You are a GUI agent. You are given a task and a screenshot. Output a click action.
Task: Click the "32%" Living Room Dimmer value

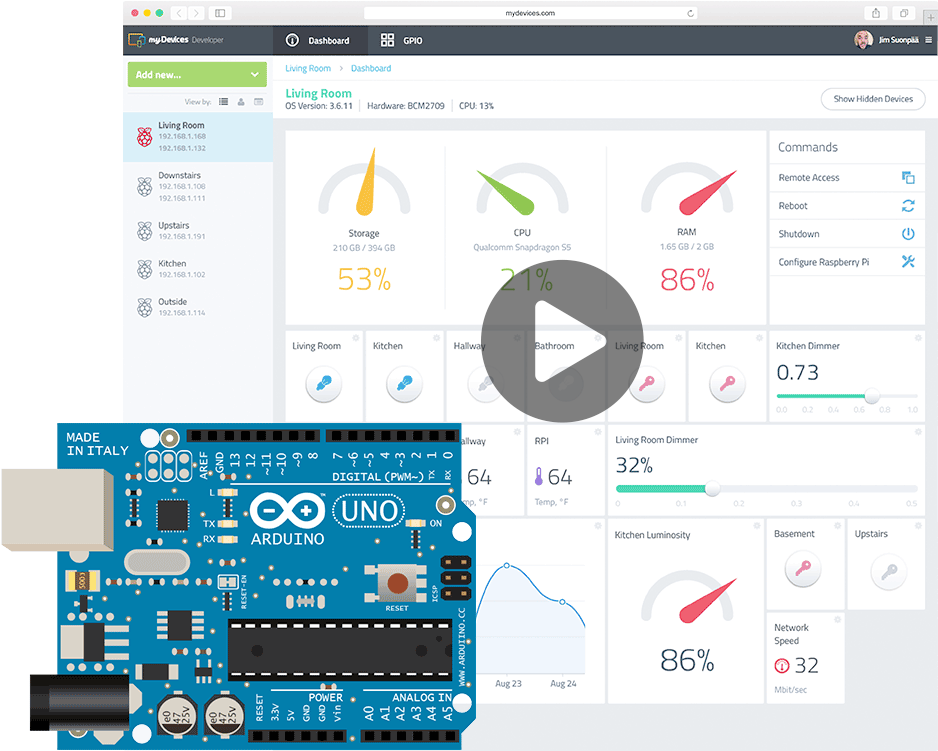[634, 465]
